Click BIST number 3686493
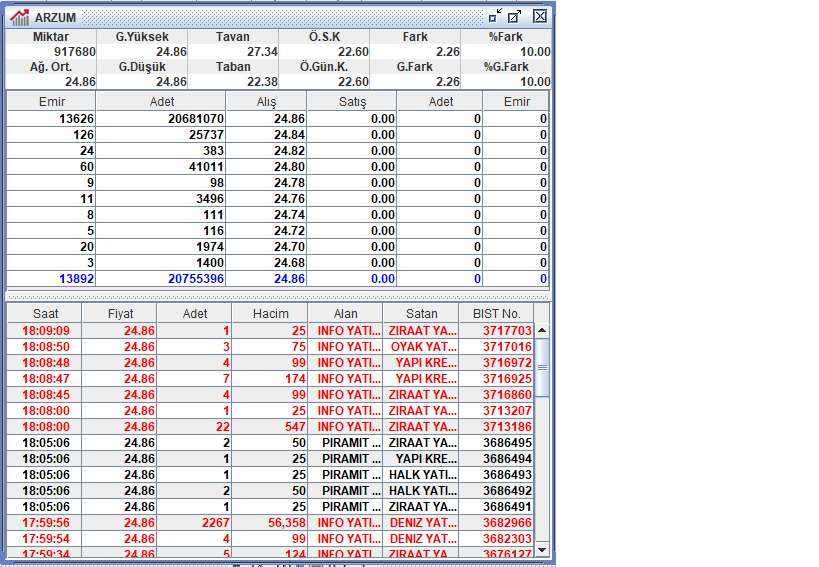819x567 pixels. point(507,475)
